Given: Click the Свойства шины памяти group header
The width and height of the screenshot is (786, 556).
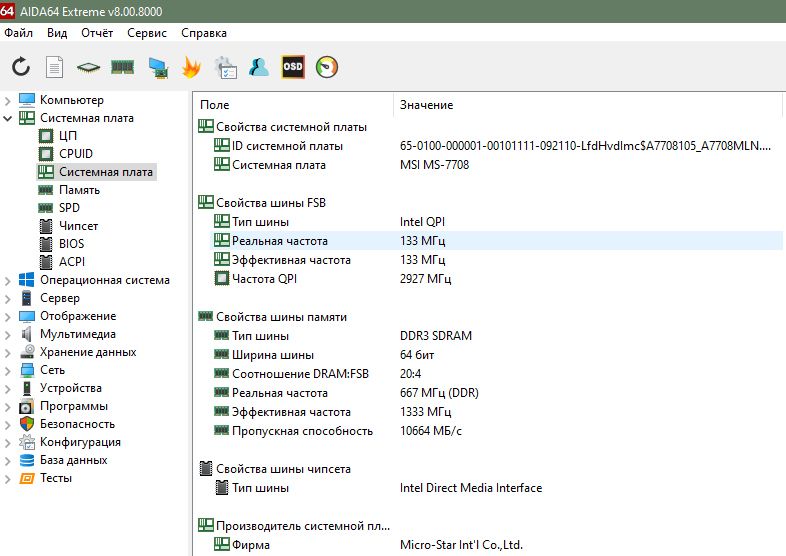Looking at the screenshot, I should pyautogui.click(x=281, y=317).
